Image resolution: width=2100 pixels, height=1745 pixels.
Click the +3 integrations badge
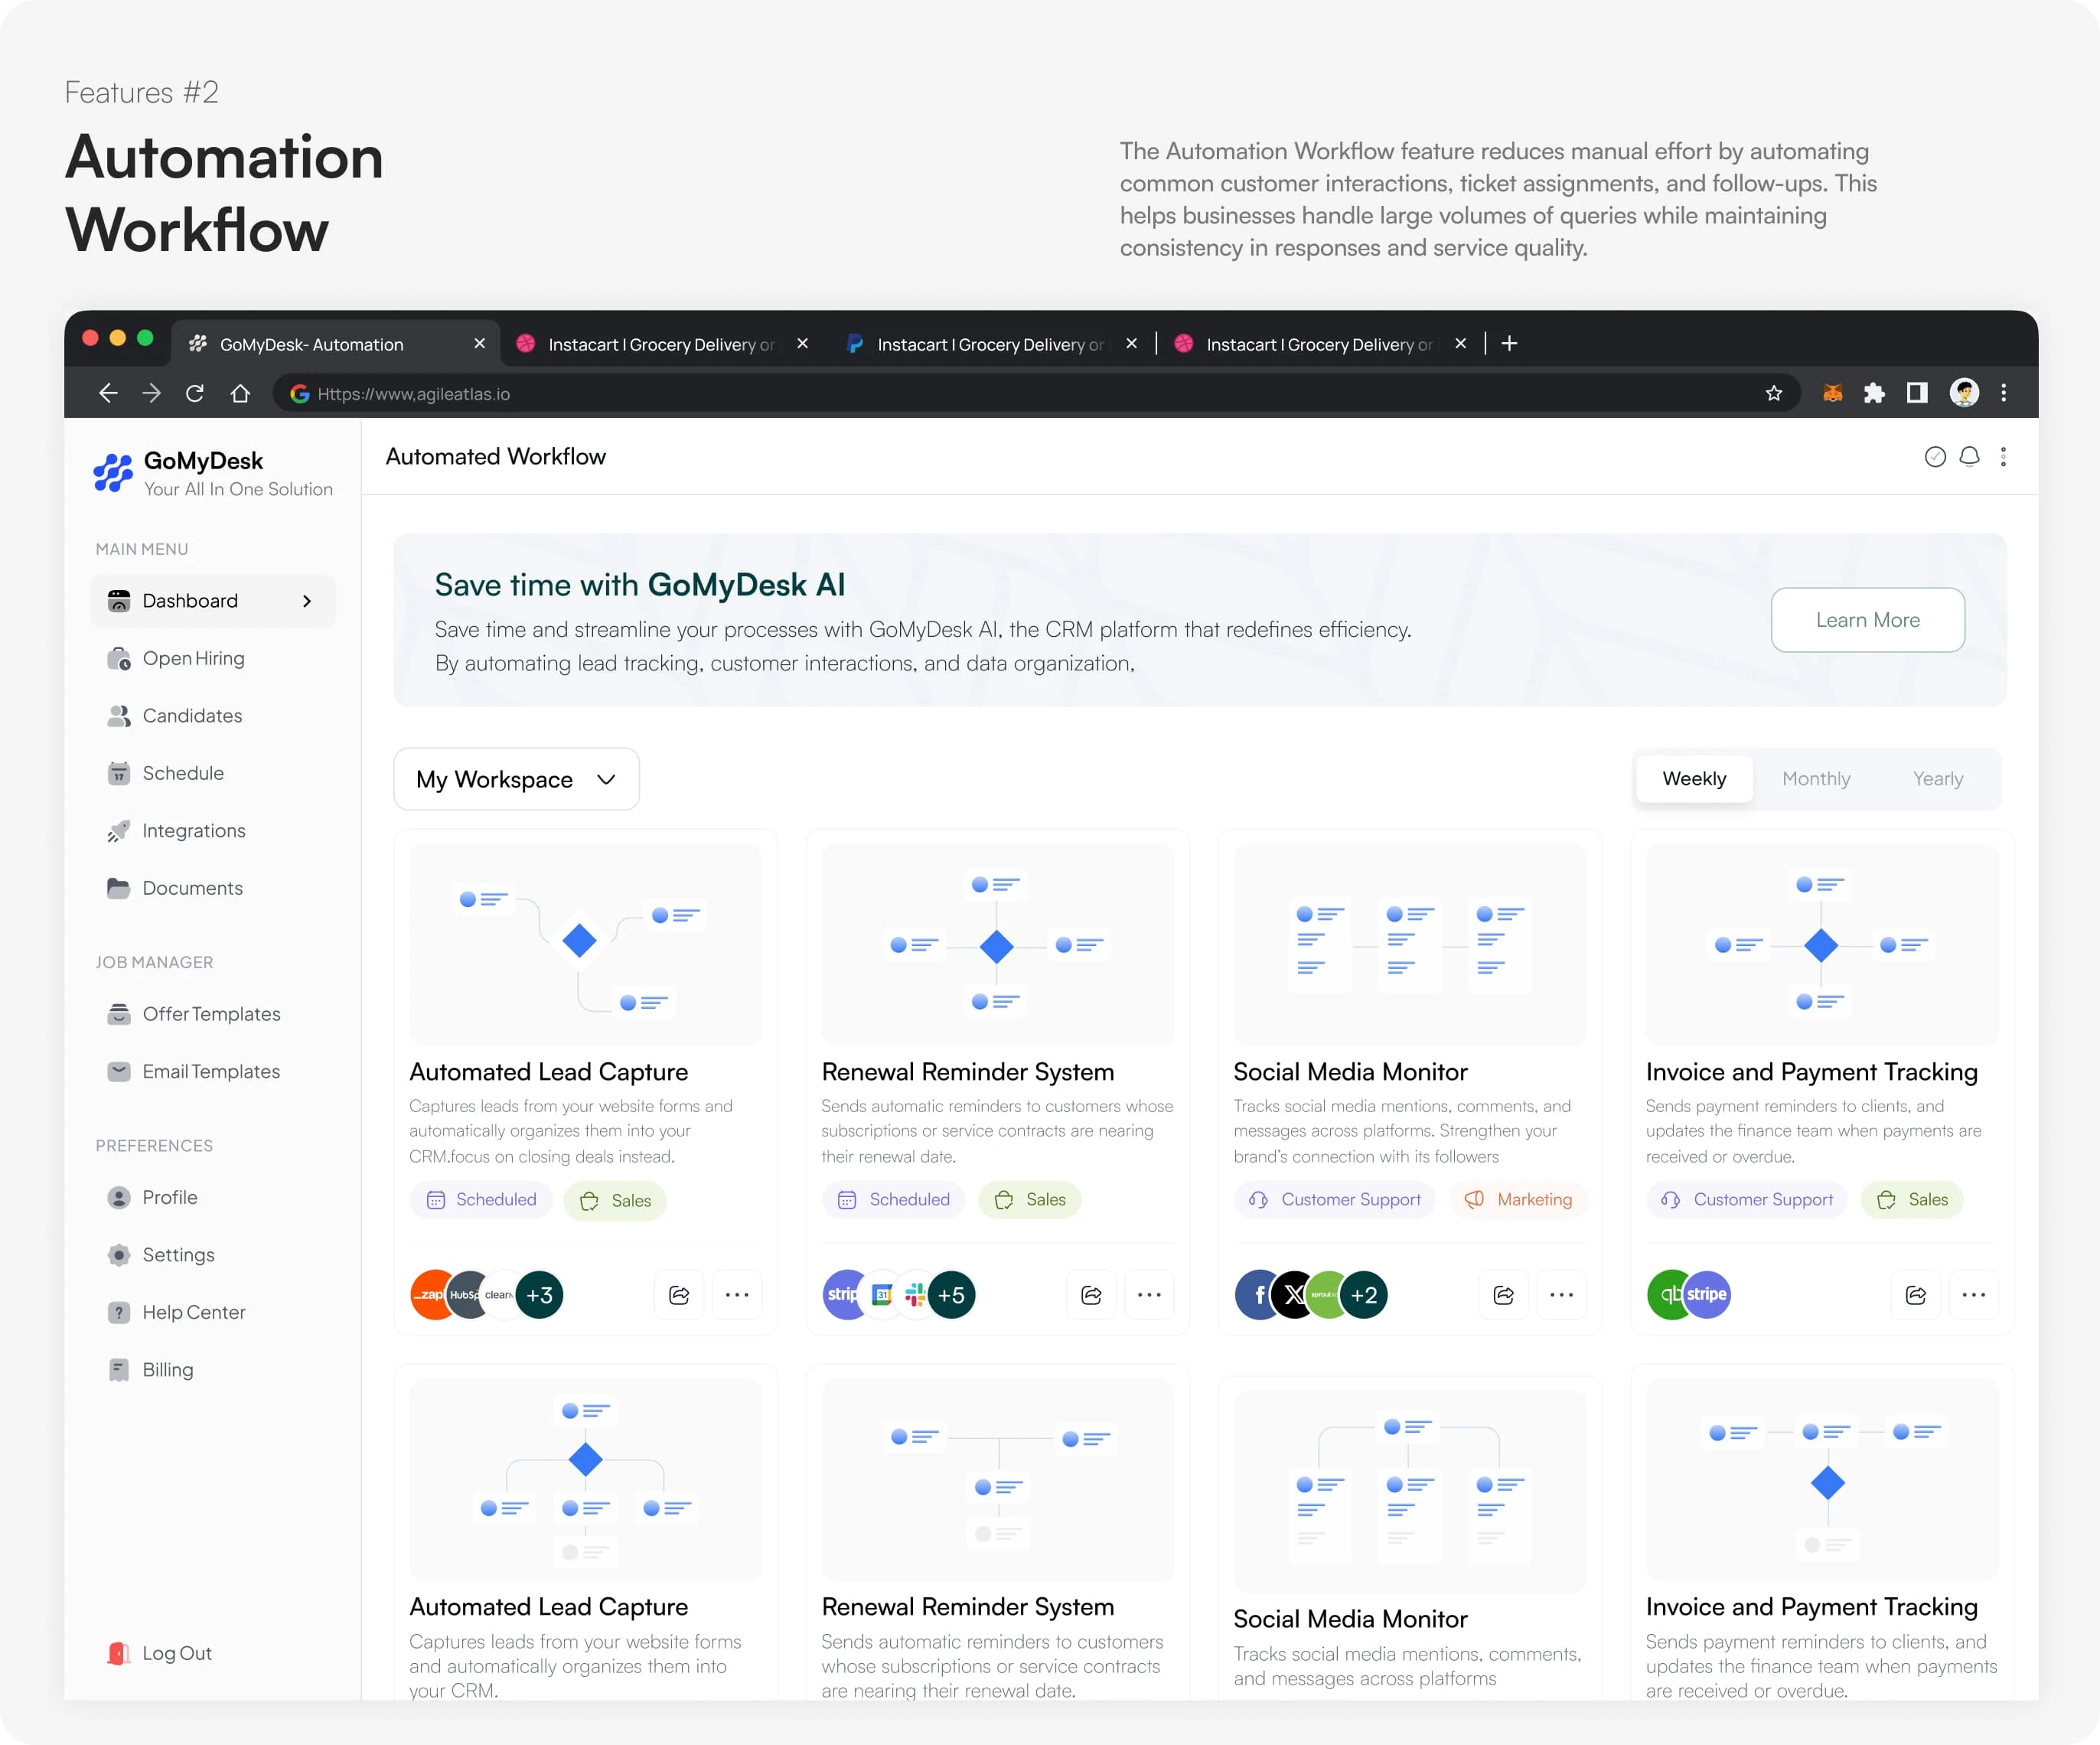540,1294
